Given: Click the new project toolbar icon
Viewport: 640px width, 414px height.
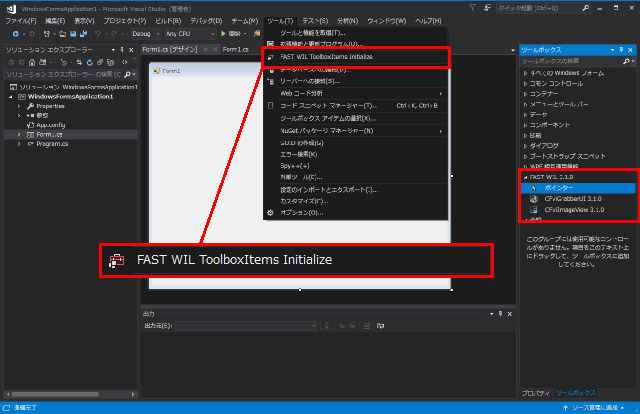Looking at the screenshot, I should tap(47, 34).
